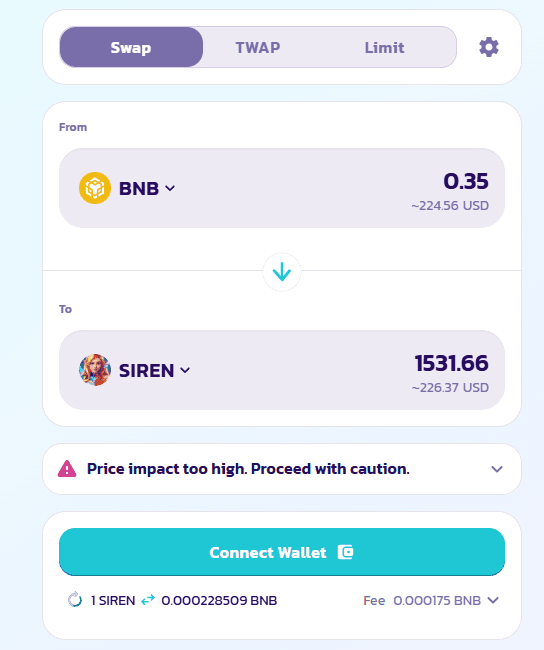Viewport: 544px width, 650px height.
Task: Edit the From amount 0.35
Action: (x=466, y=181)
